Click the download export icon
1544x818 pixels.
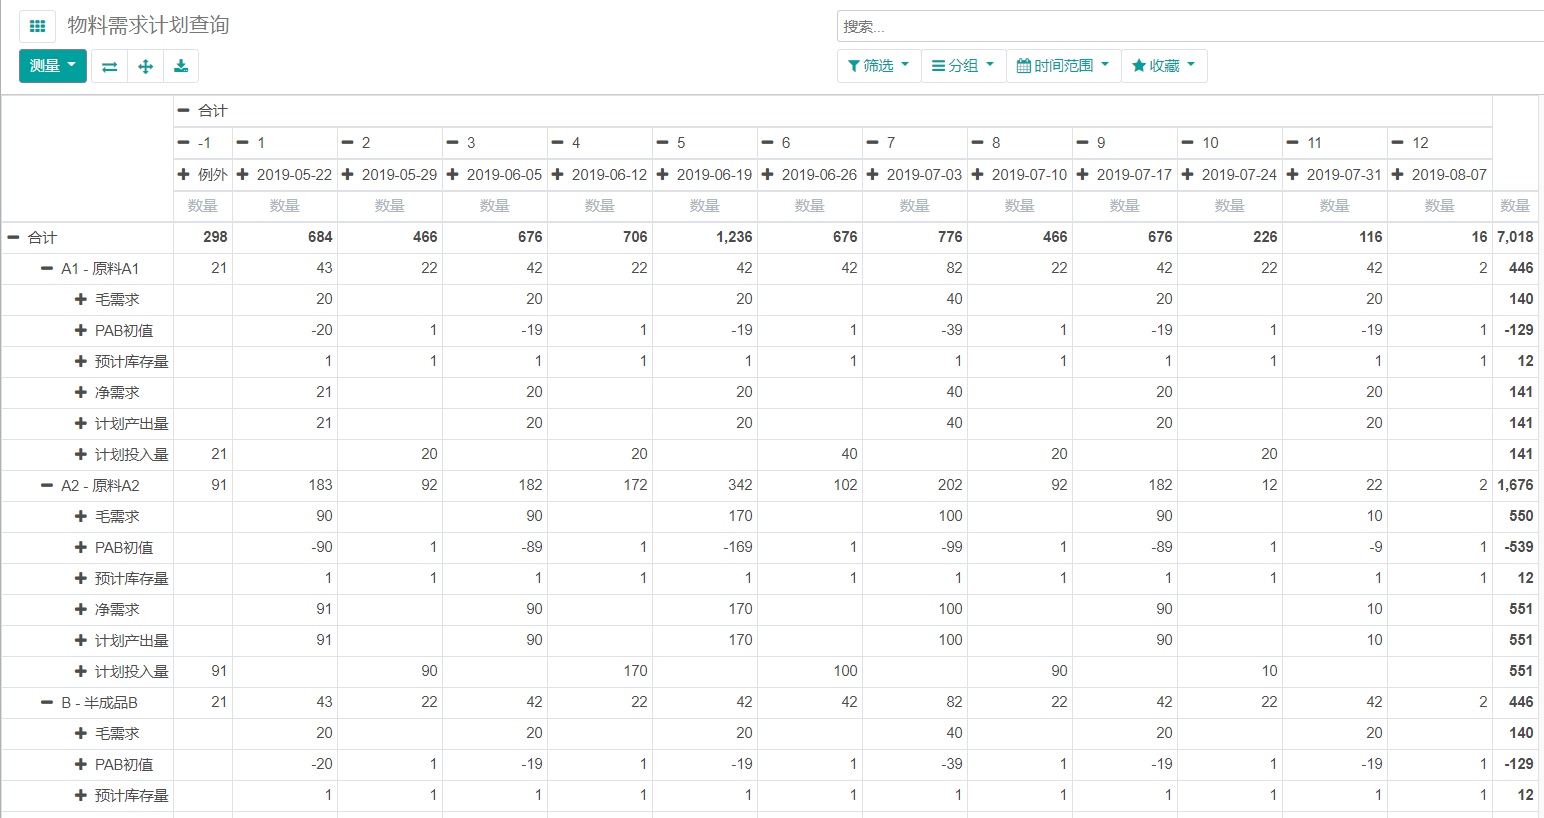[x=181, y=66]
